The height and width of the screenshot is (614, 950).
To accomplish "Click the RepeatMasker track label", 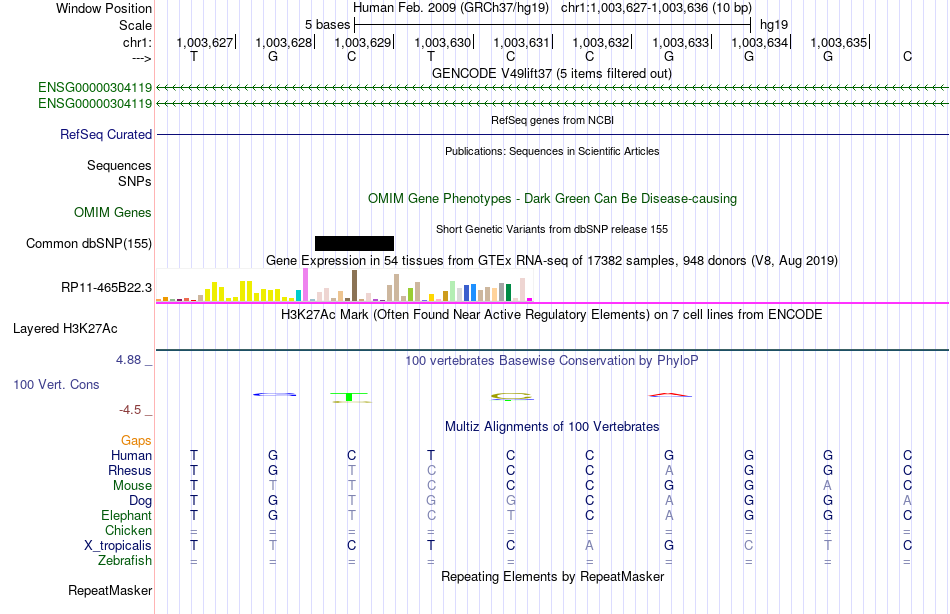I will [110, 590].
